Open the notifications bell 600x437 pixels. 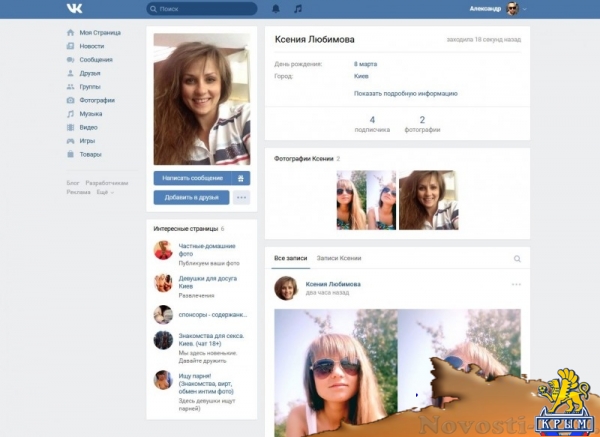click(276, 9)
